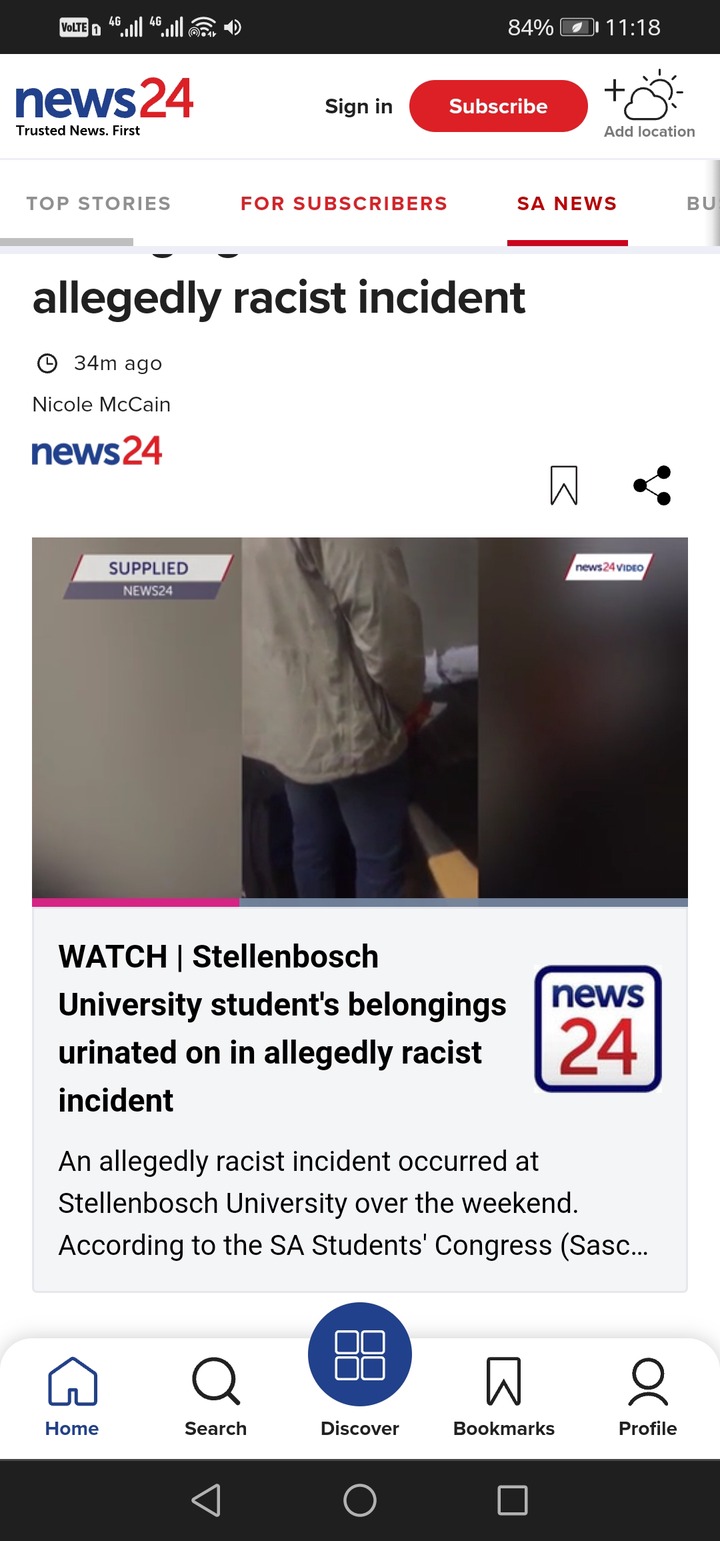Open the news24 logo in header
720x1541 pixels.
point(104,105)
